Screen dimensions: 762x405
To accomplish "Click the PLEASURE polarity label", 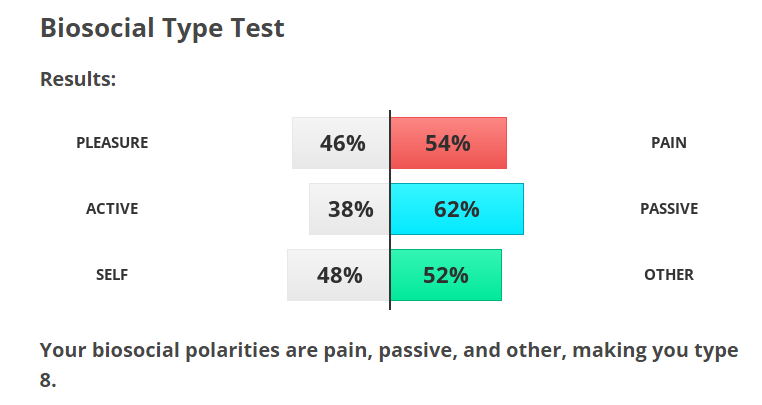I will click(x=112, y=143).
